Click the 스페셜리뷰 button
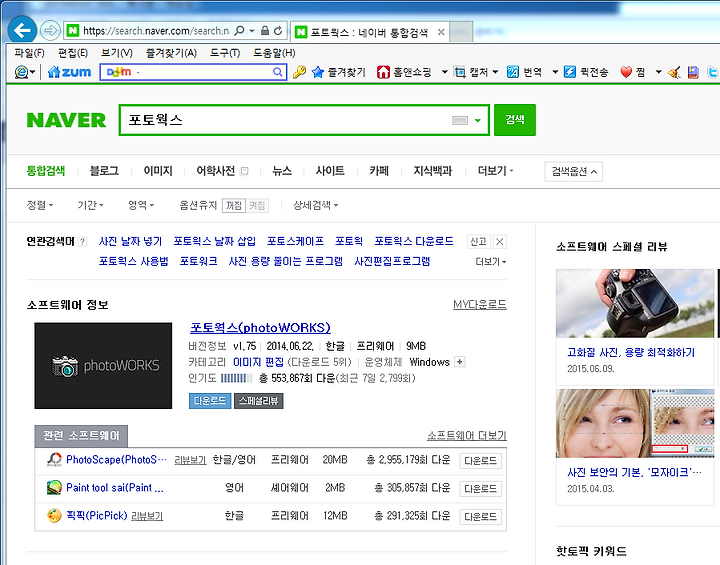720x565 pixels. tap(259, 401)
